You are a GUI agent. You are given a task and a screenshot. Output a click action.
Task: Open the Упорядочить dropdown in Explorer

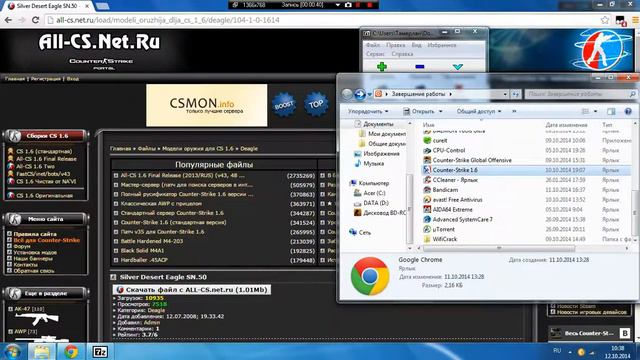pyautogui.click(x=368, y=111)
